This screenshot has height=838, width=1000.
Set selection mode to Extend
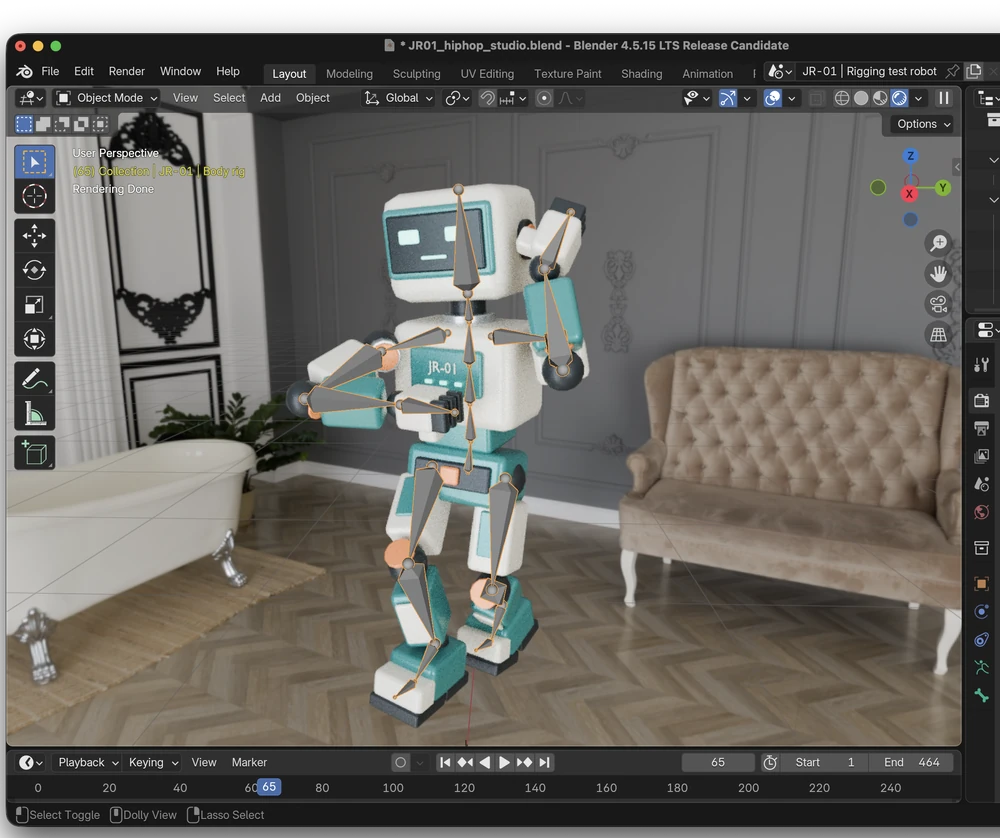pyautogui.click(x=43, y=124)
